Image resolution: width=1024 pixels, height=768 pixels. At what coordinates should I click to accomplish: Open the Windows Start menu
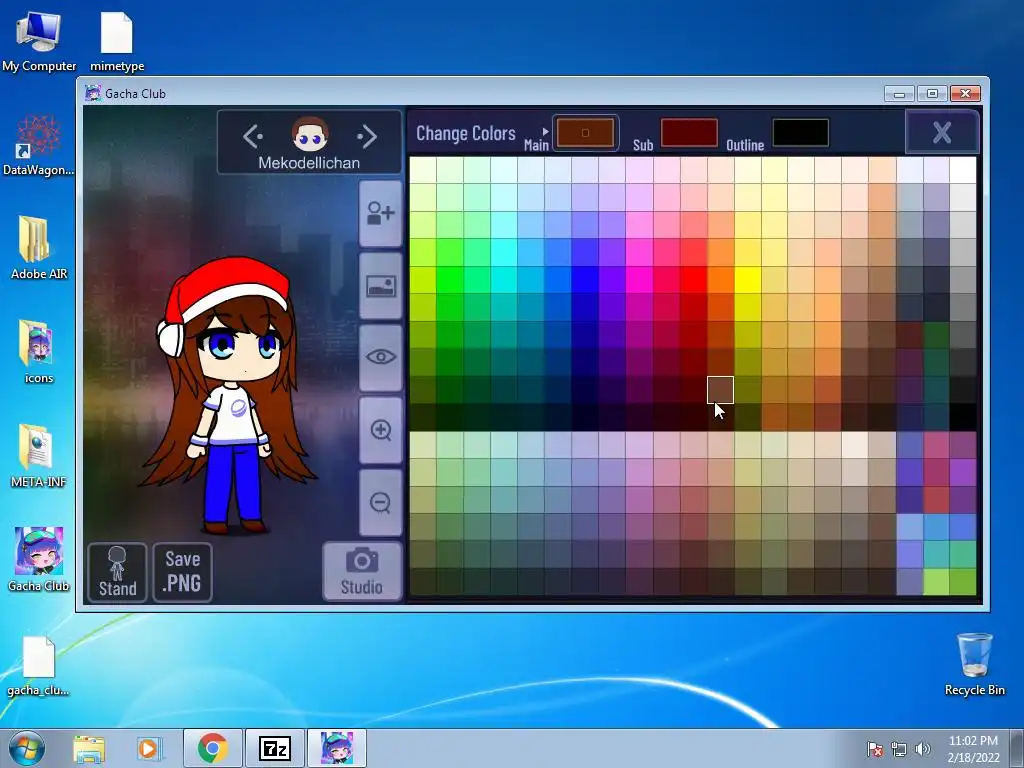(x=27, y=748)
